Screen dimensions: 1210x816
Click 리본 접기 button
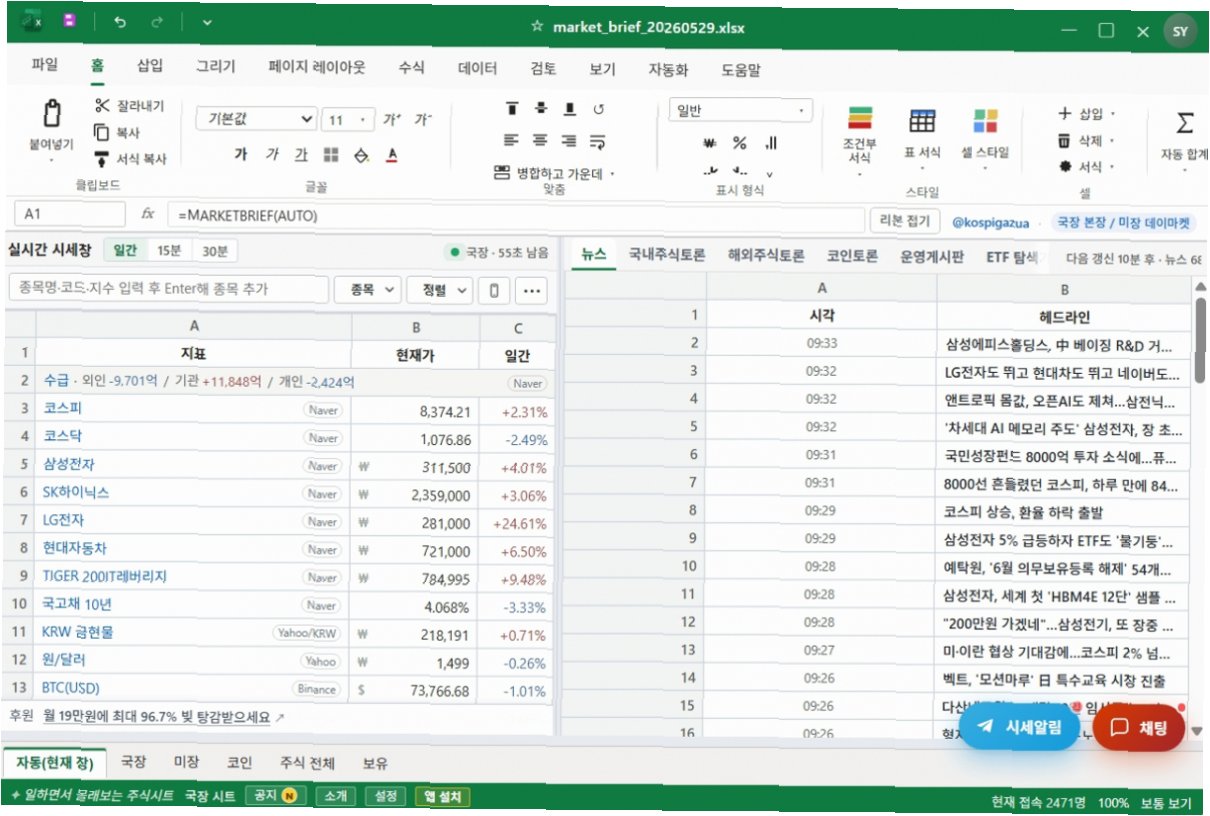(x=905, y=220)
